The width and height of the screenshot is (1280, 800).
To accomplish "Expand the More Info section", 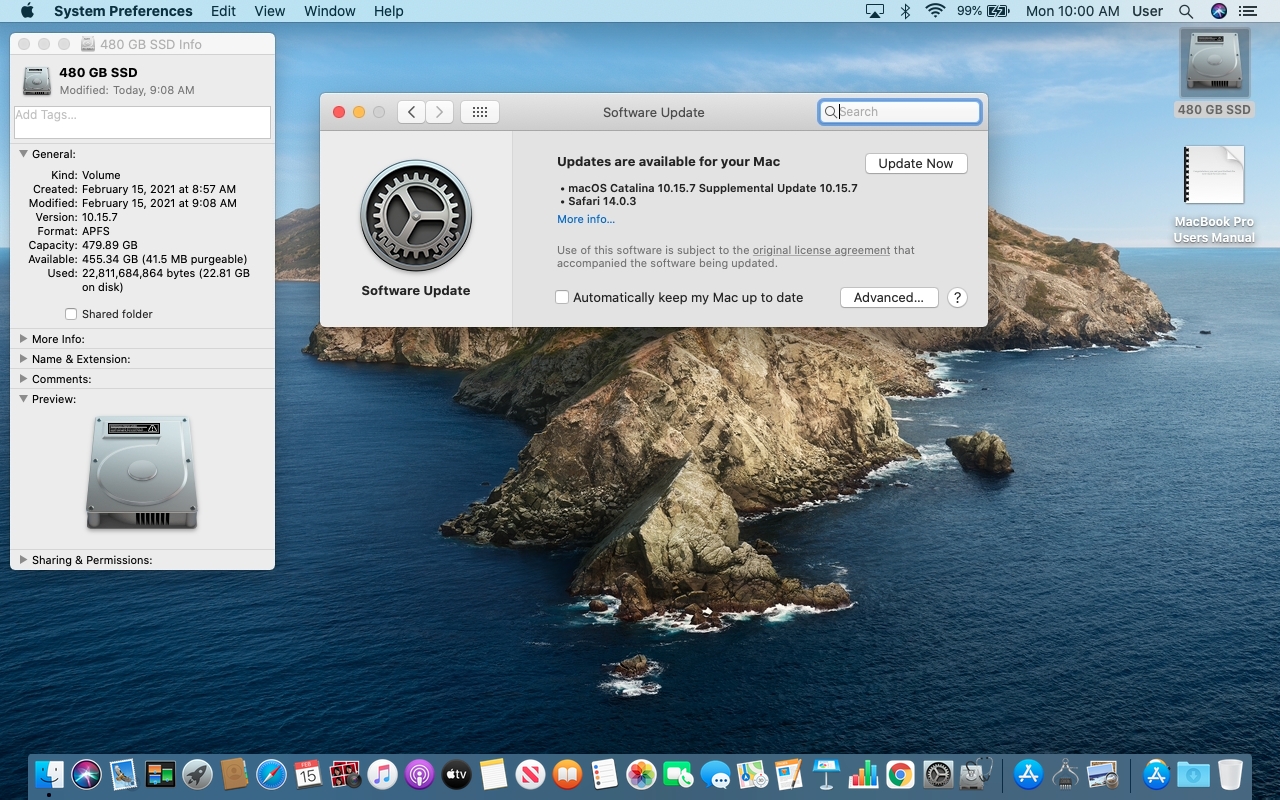I will [x=23, y=339].
